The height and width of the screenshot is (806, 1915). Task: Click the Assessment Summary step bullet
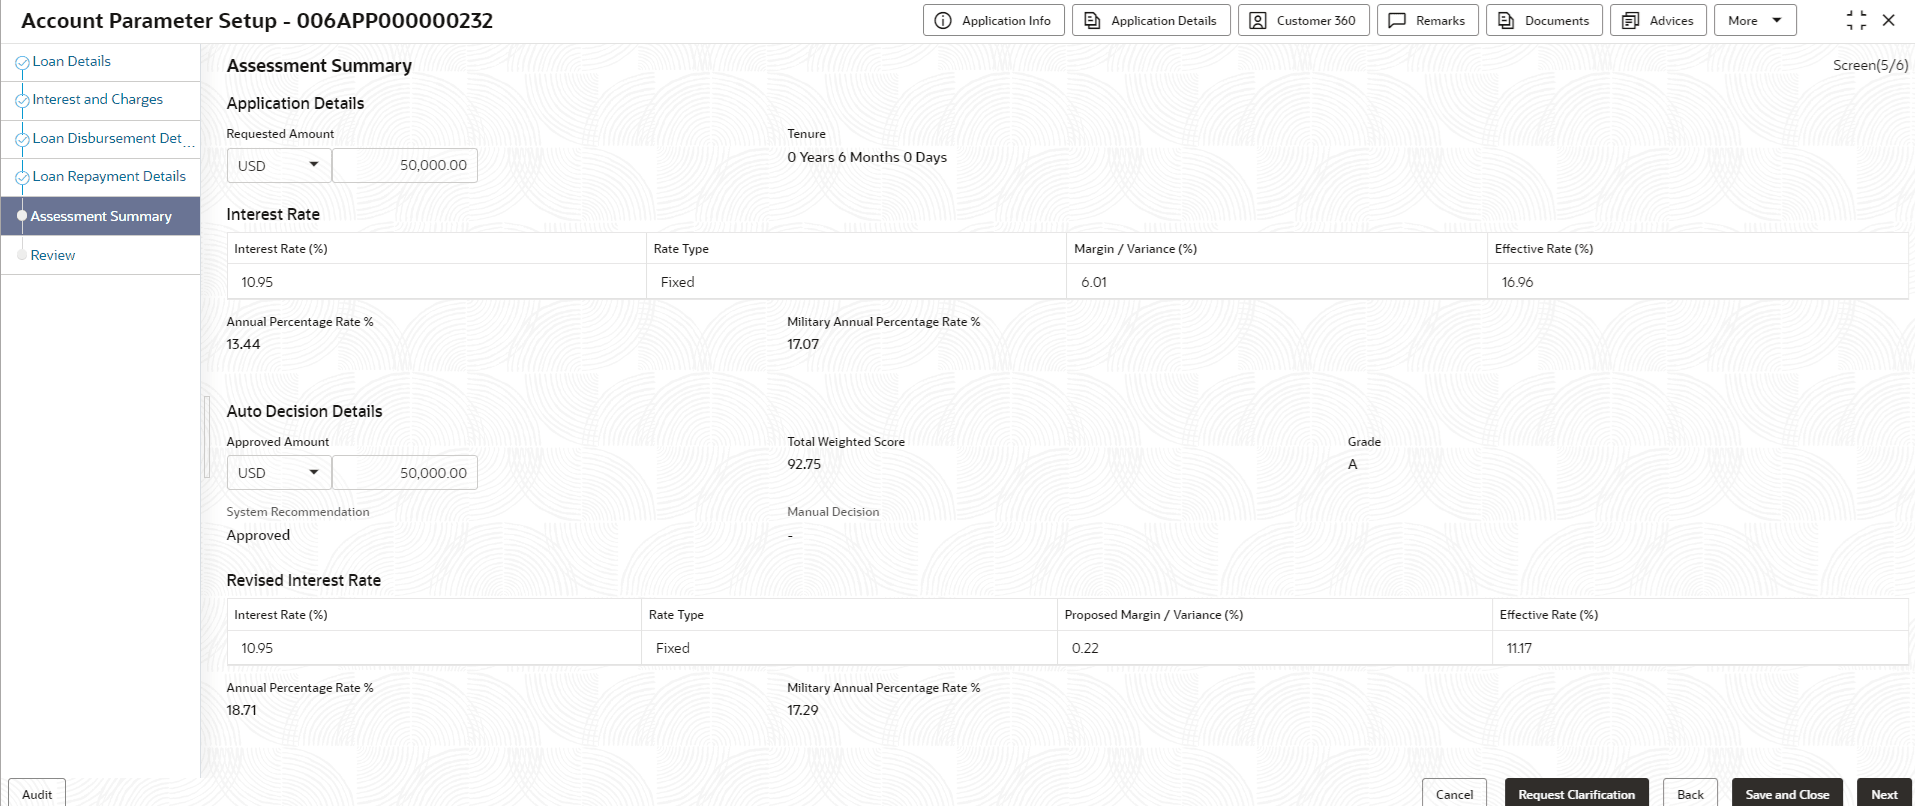point(22,216)
